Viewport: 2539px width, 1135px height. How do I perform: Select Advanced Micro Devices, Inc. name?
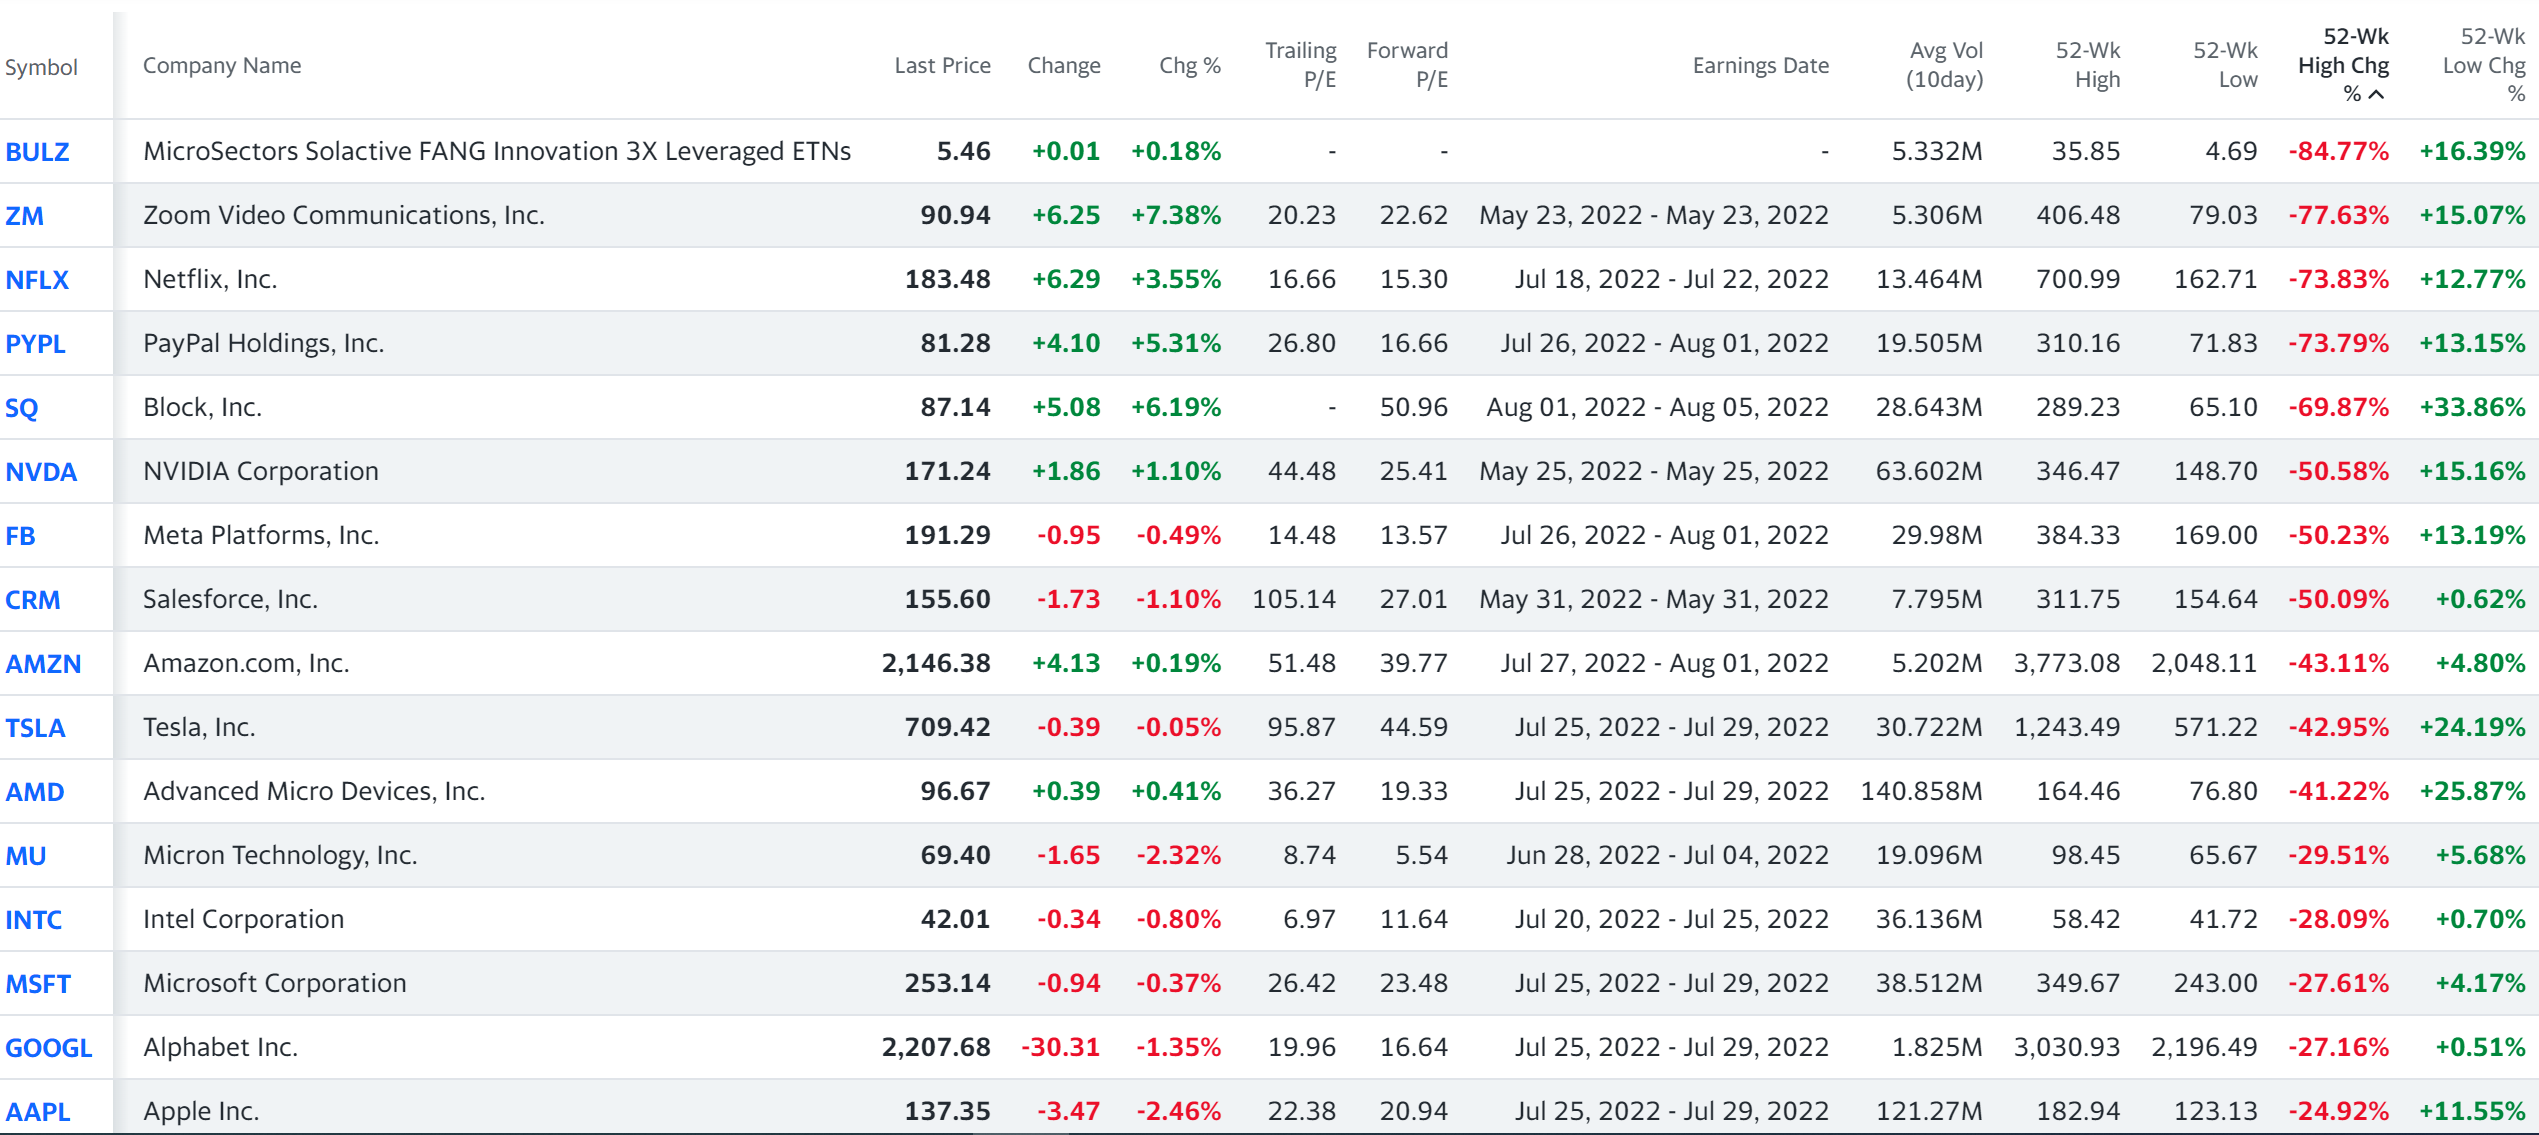314,791
